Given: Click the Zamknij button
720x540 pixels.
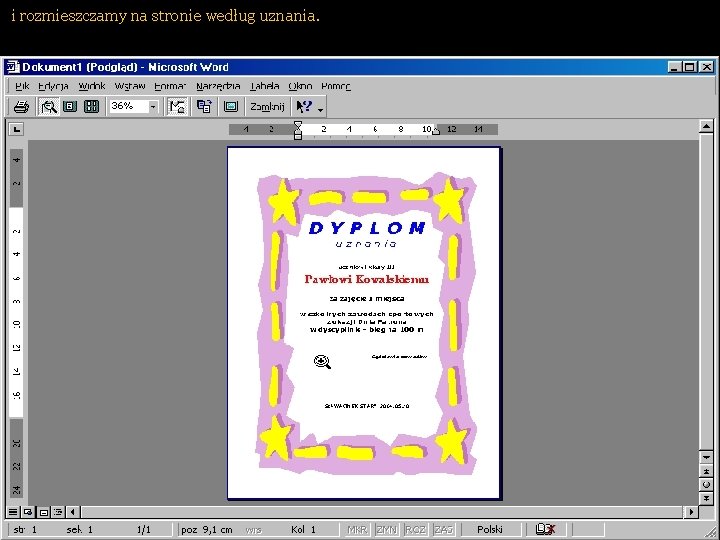Looking at the screenshot, I should pyautogui.click(x=267, y=107).
